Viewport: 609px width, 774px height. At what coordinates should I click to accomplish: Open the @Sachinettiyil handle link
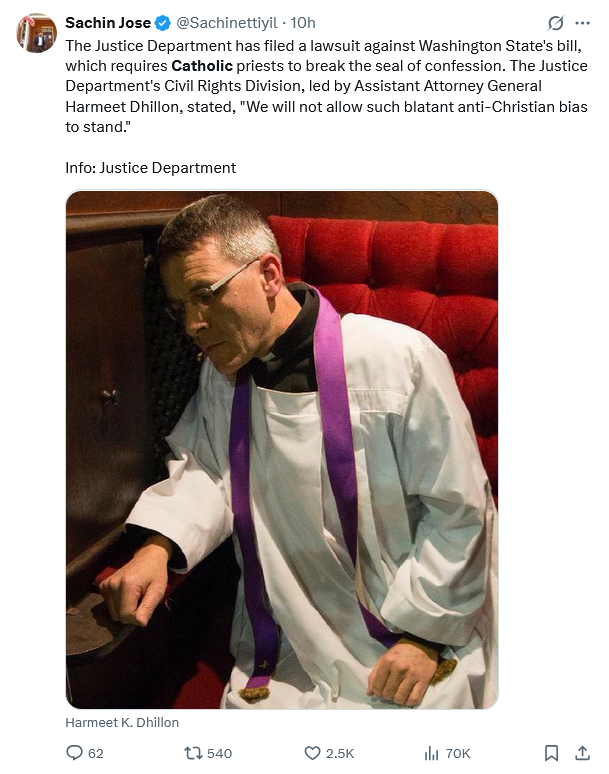(x=227, y=23)
